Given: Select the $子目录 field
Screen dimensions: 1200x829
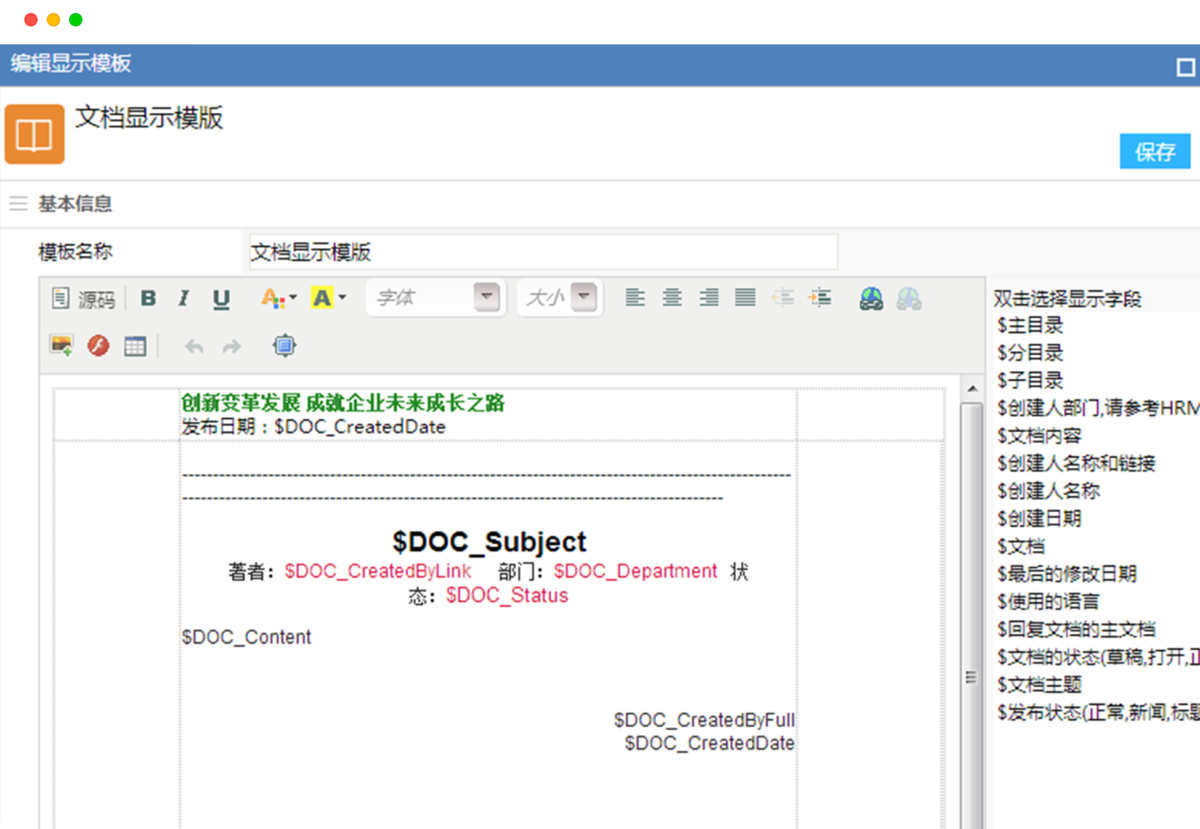Looking at the screenshot, I should 1030,380.
